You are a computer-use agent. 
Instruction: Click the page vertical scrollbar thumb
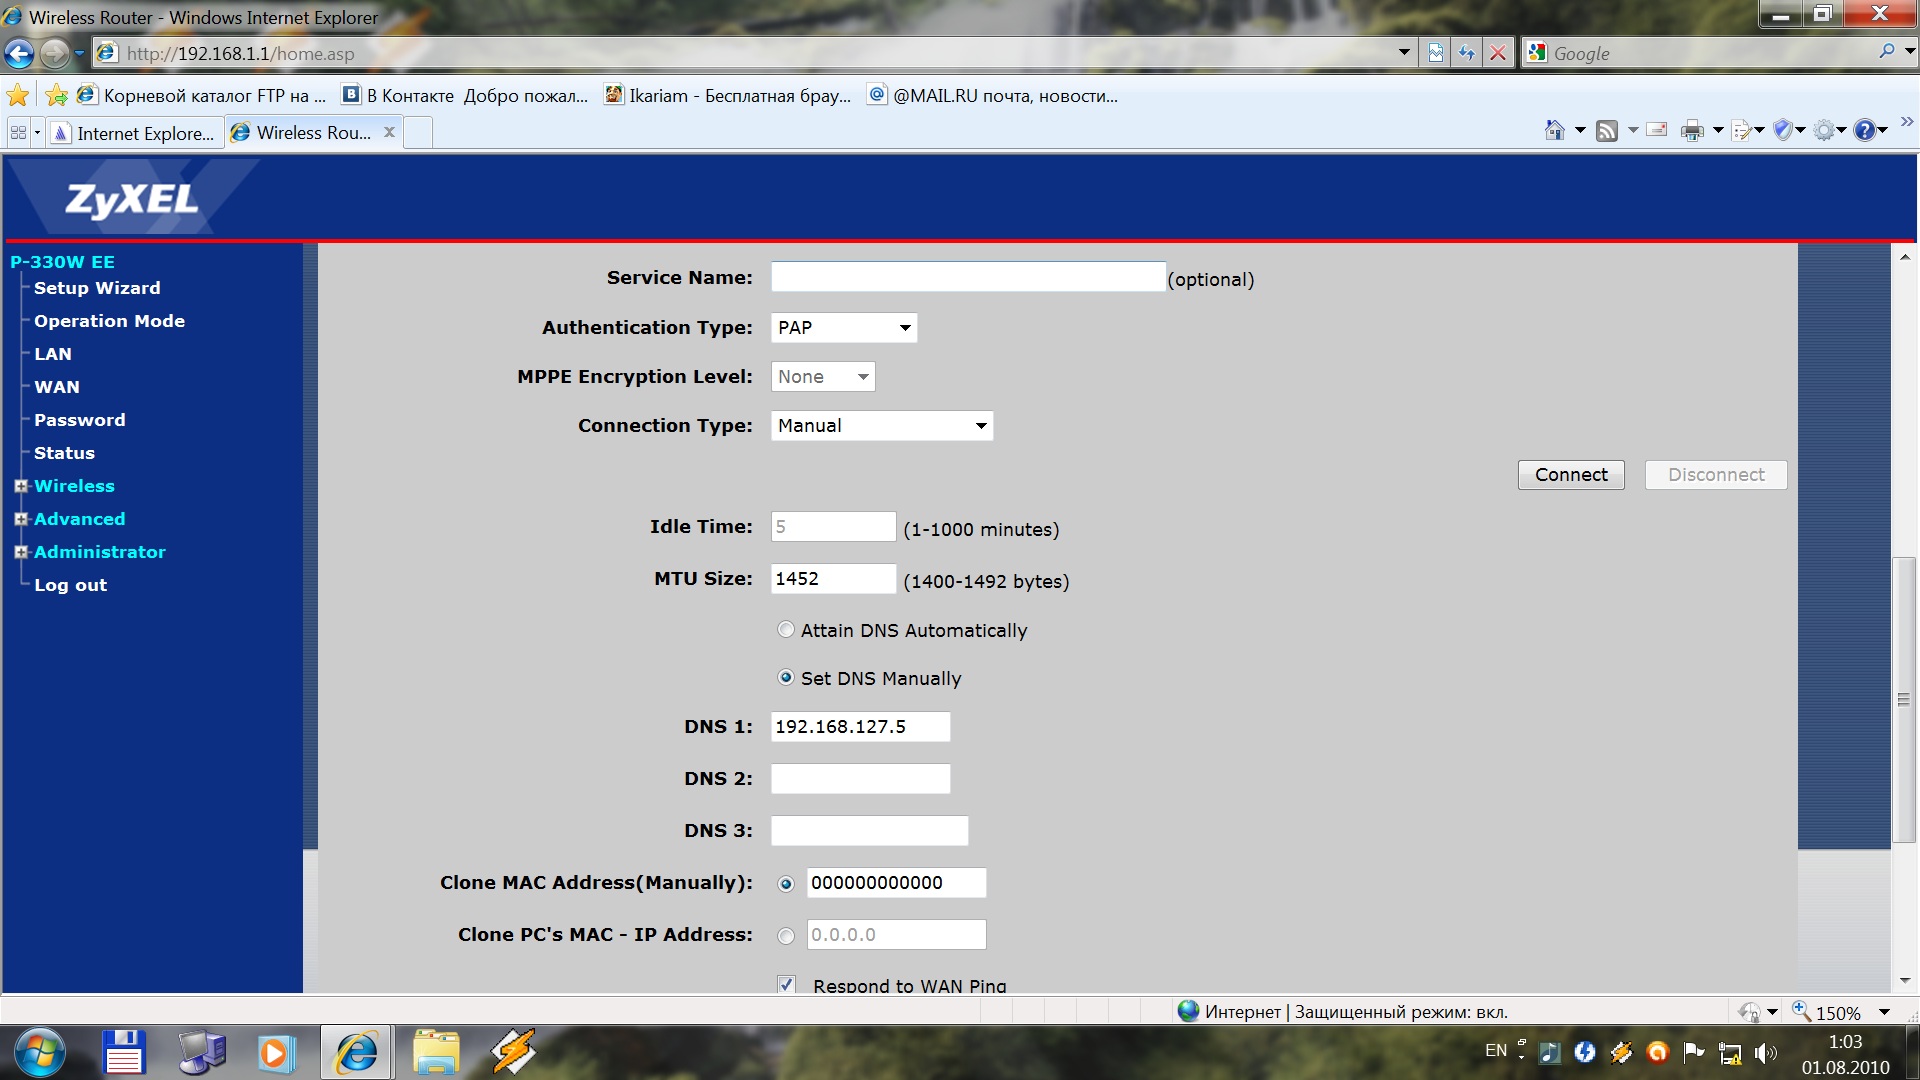coord(1904,700)
